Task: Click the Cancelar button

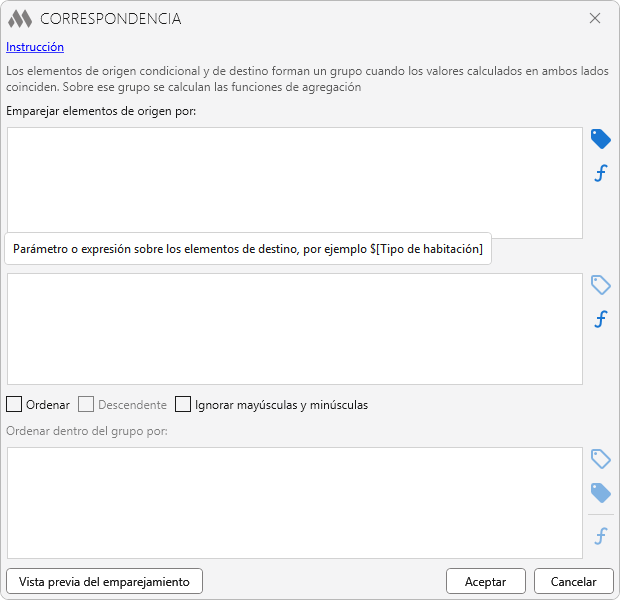Action: pyautogui.click(x=573, y=581)
